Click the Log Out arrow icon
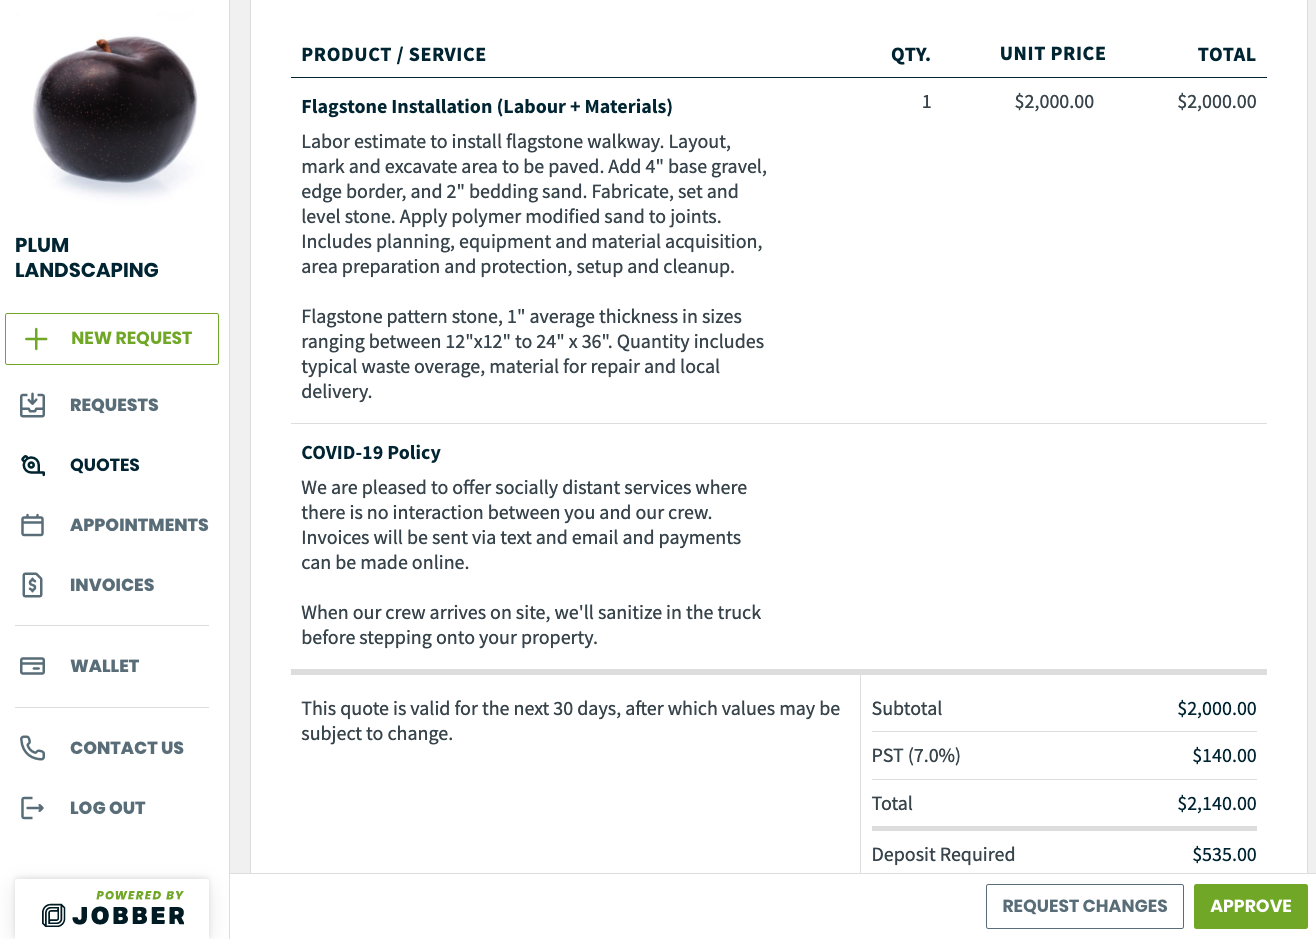 pyautogui.click(x=33, y=808)
